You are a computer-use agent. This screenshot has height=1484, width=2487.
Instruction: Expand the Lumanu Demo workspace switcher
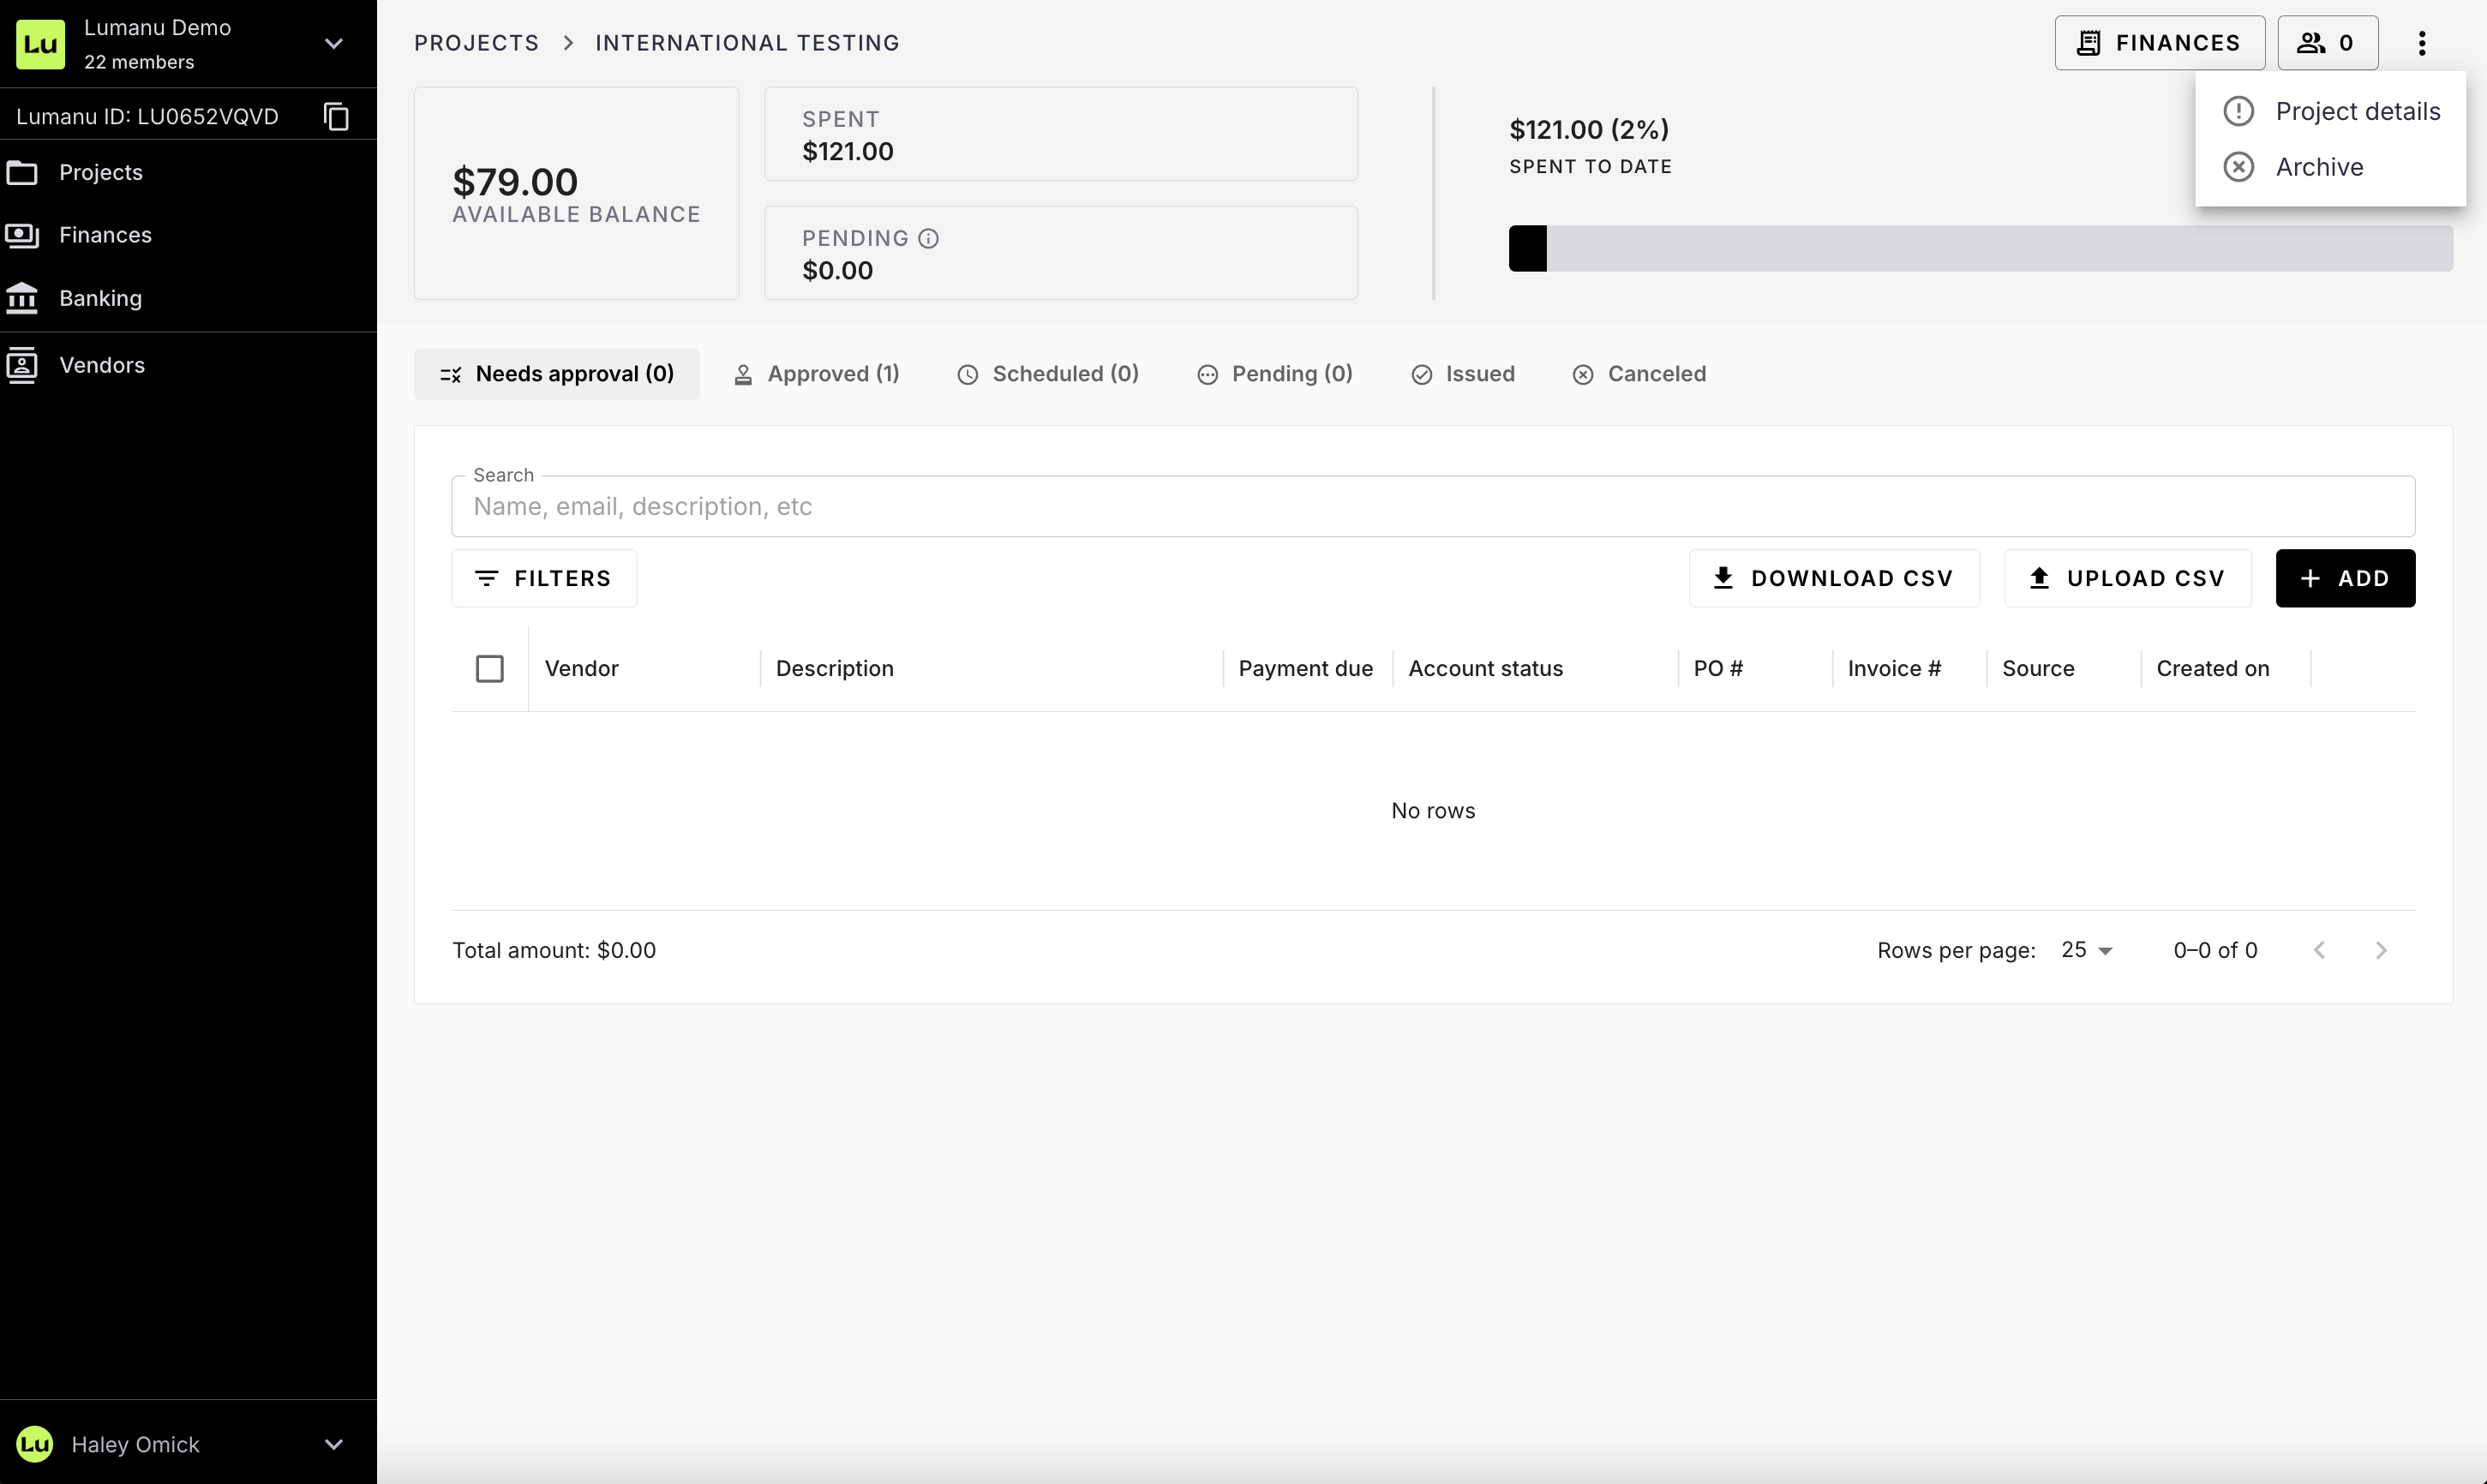[334, 44]
